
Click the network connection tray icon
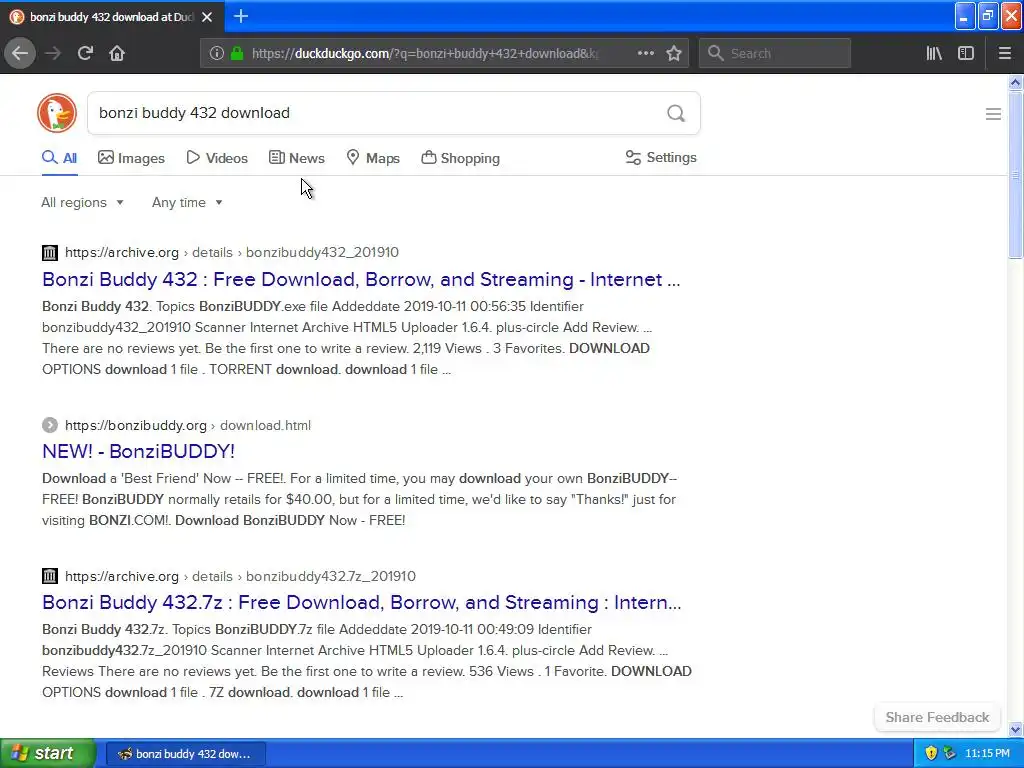(950, 753)
